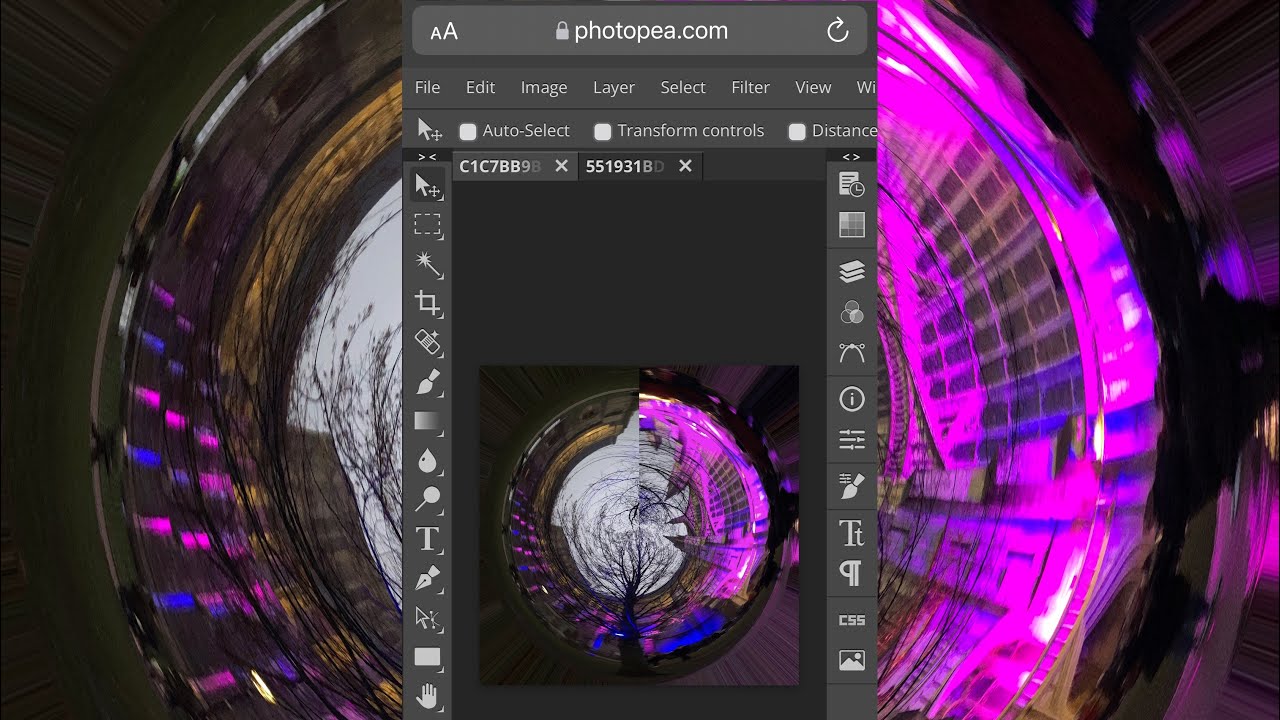Open the History panel
Image resolution: width=1280 pixels, height=720 pixels.
pyautogui.click(x=852, y=185)
